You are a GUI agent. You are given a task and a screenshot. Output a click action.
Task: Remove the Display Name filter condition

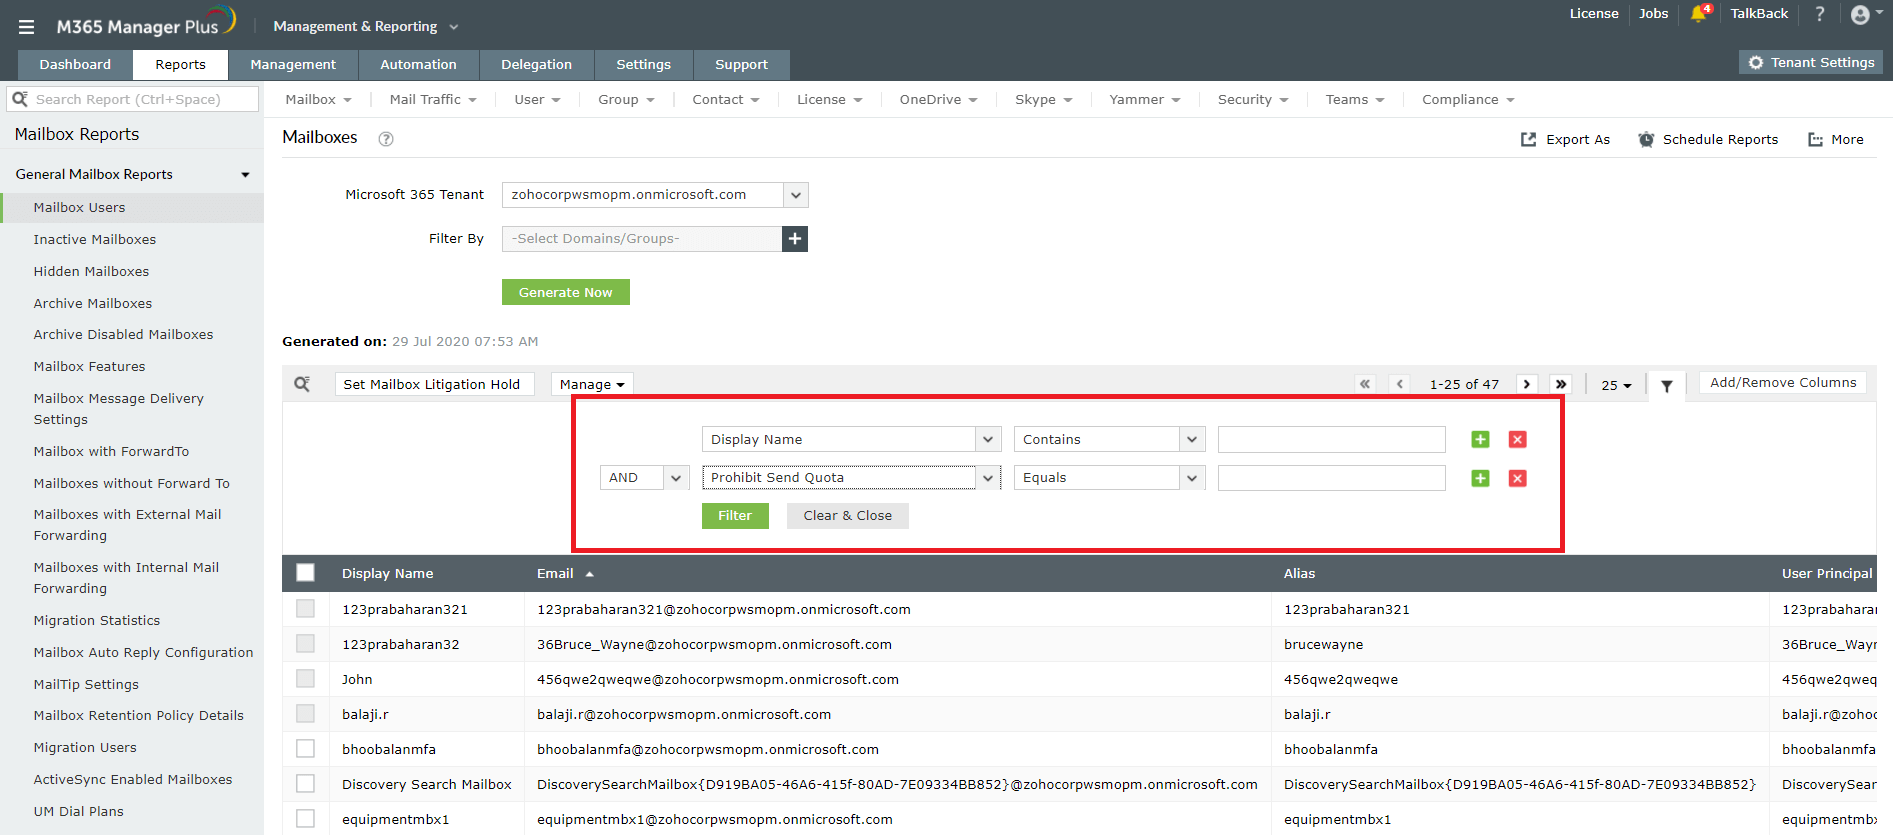(x=1518, y=439)
